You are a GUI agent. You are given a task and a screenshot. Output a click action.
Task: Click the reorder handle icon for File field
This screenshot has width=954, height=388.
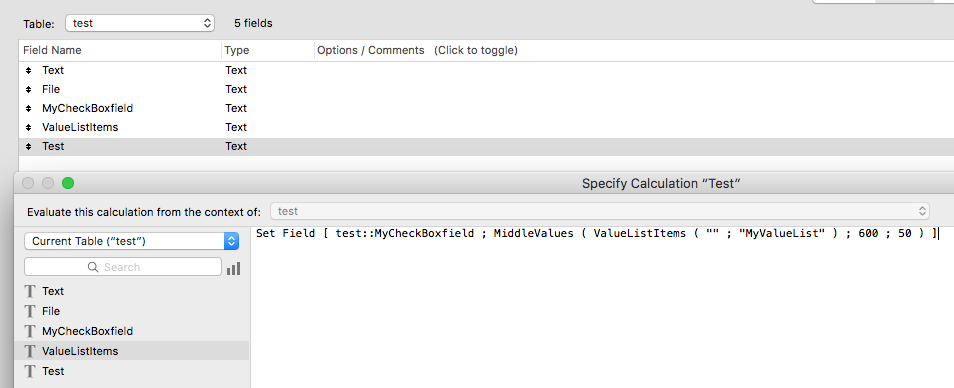pos(29,89)
